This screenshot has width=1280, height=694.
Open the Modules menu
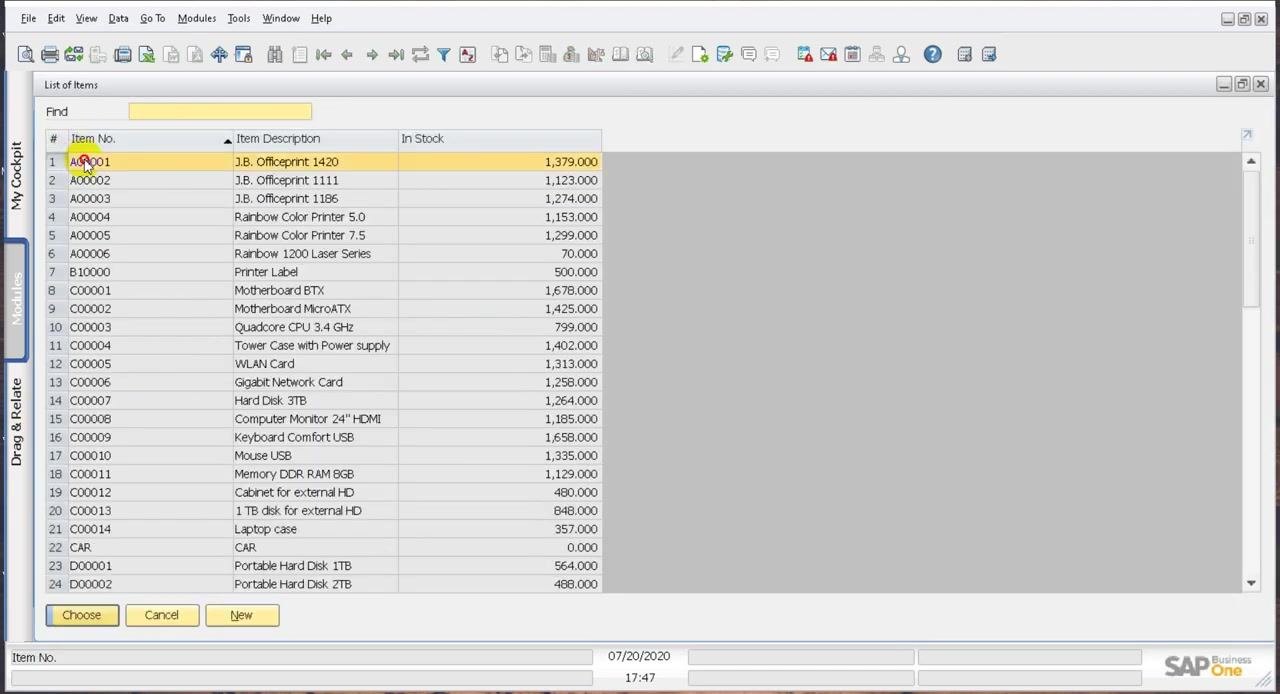pyautogui.click(x=196, y=18)
